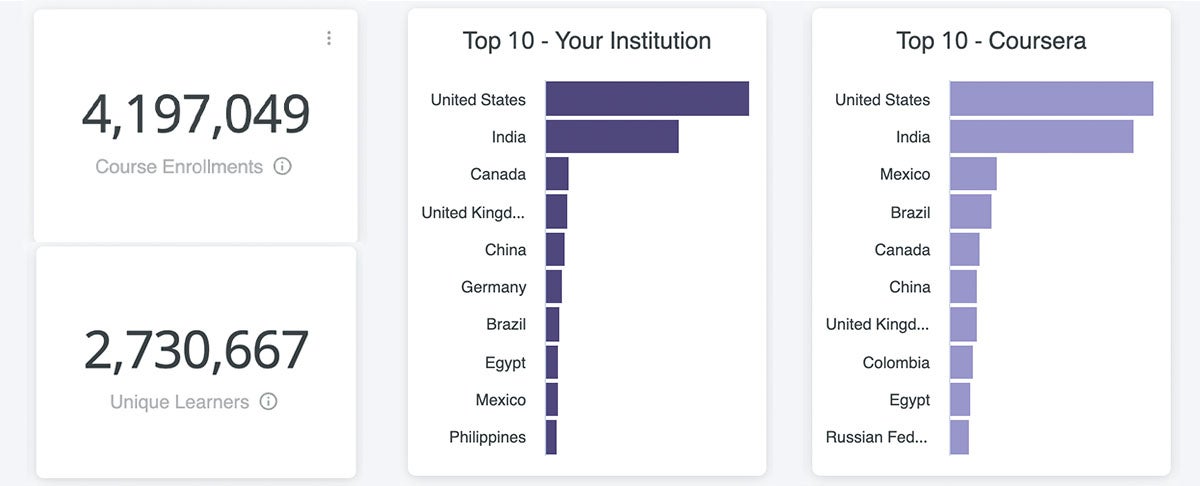Select the India bar in Your Institution chart
Image resolution: width=1200 pixels, height=486 pixels.
(612, 137)
